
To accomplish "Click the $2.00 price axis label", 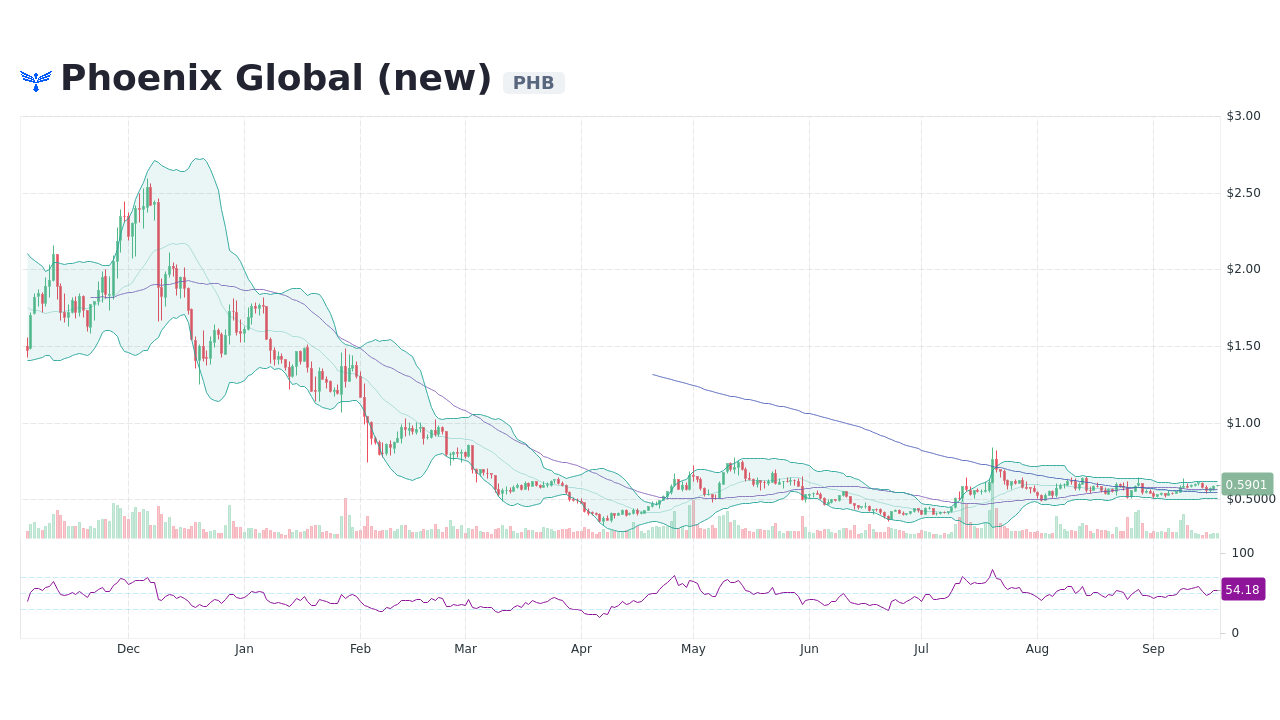I will coord(1243,269).
